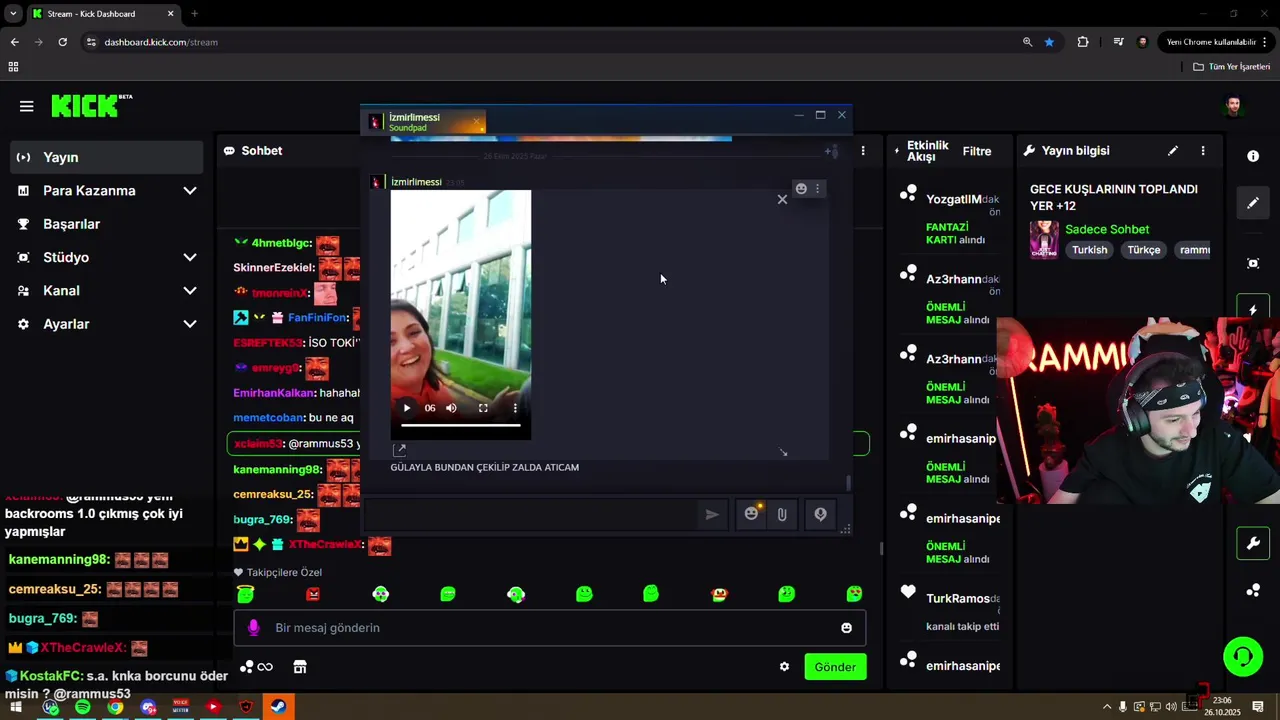Edit stream info with pencil icon

tap(1173, 151)
